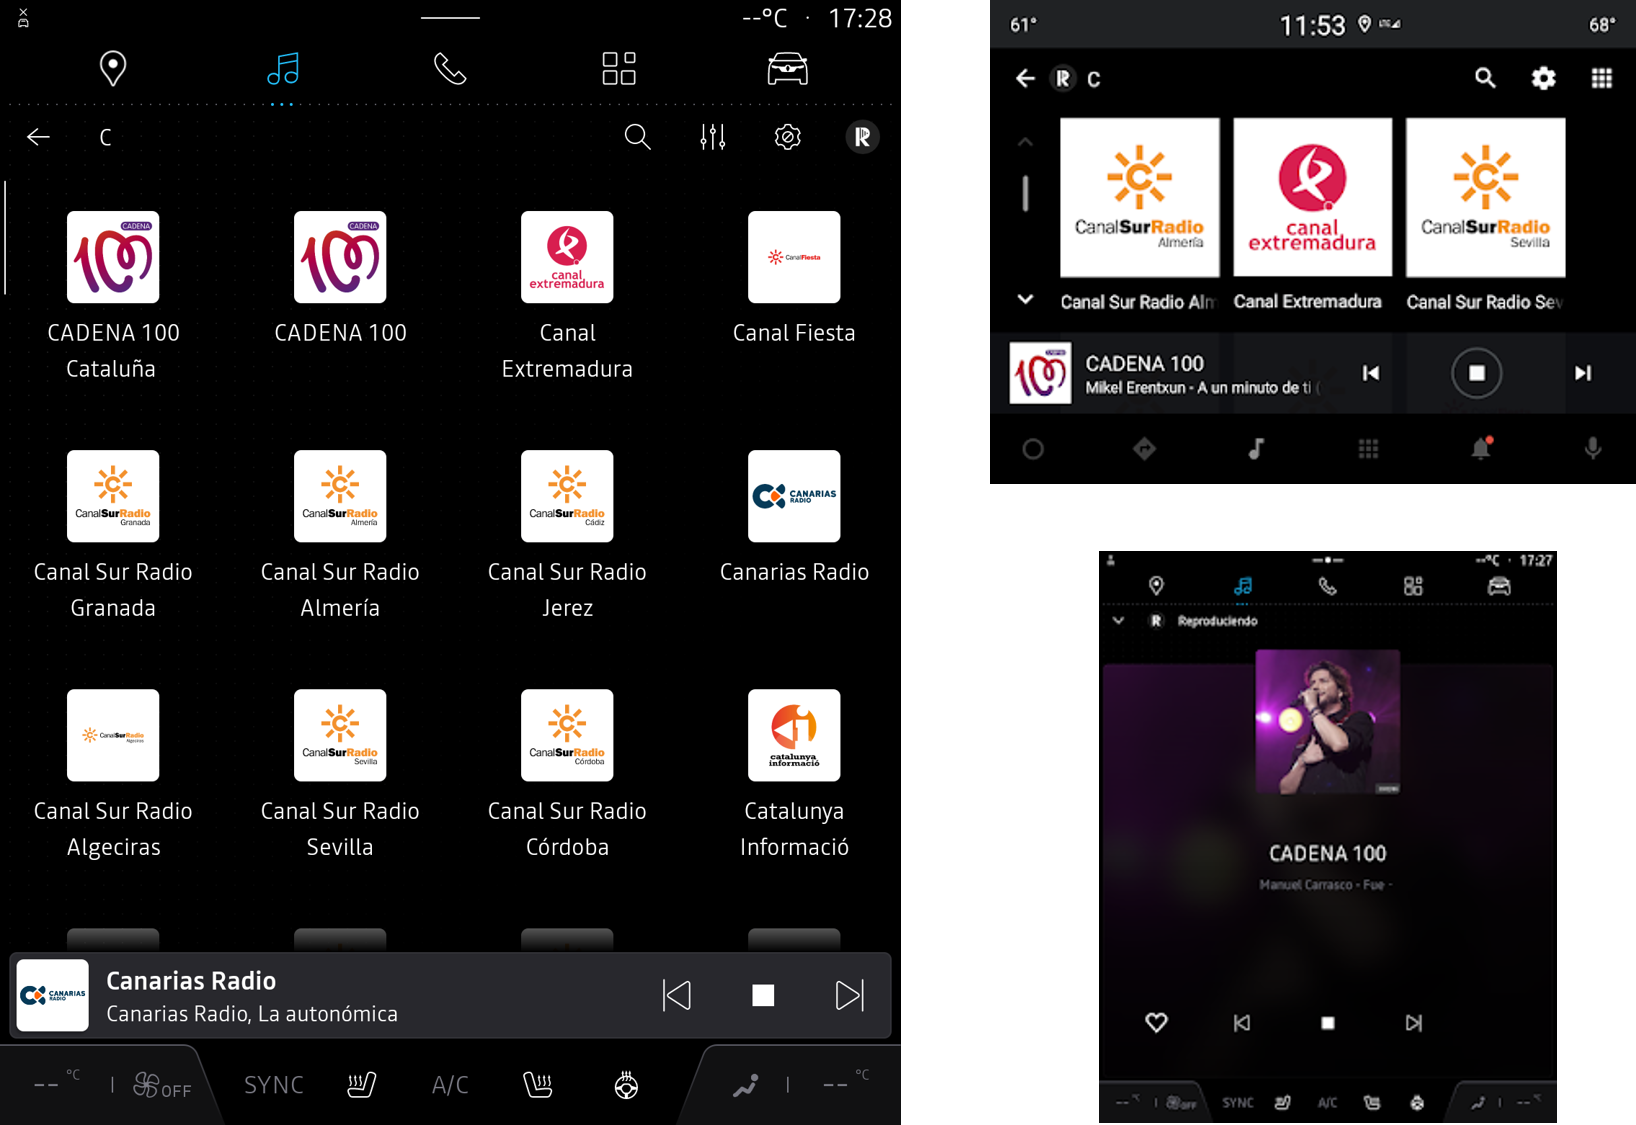The image size is (1636, 1125).
Task: Play Canal Sur Radio Algeciras
Action: click(x=113, y=774)
